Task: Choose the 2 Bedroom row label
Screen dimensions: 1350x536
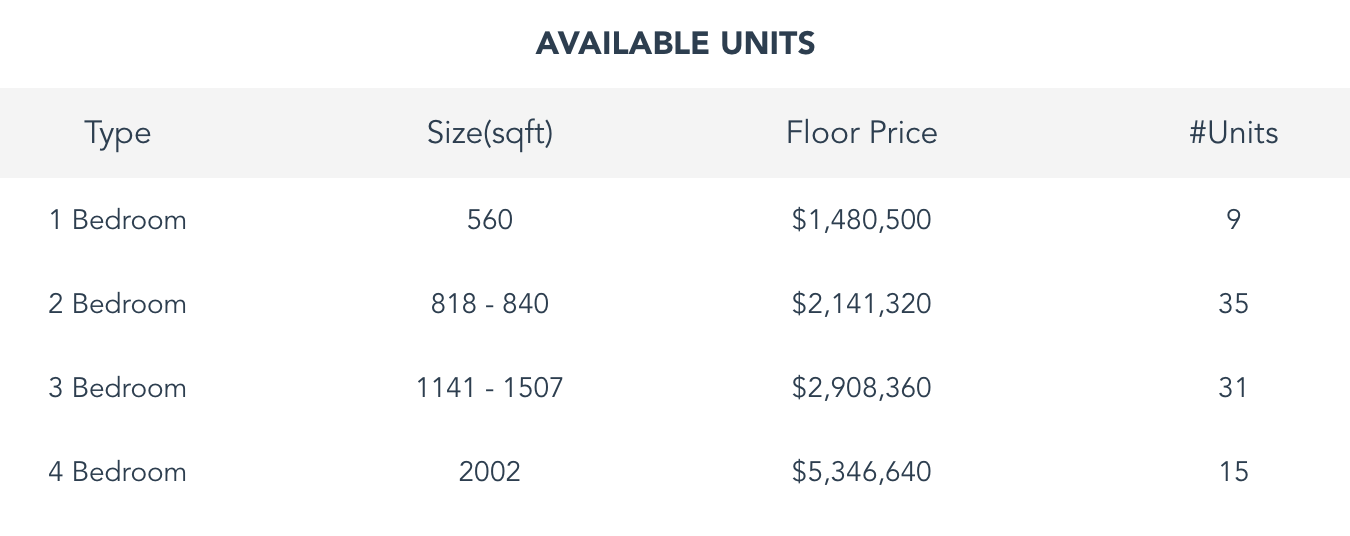Action: 117,304
